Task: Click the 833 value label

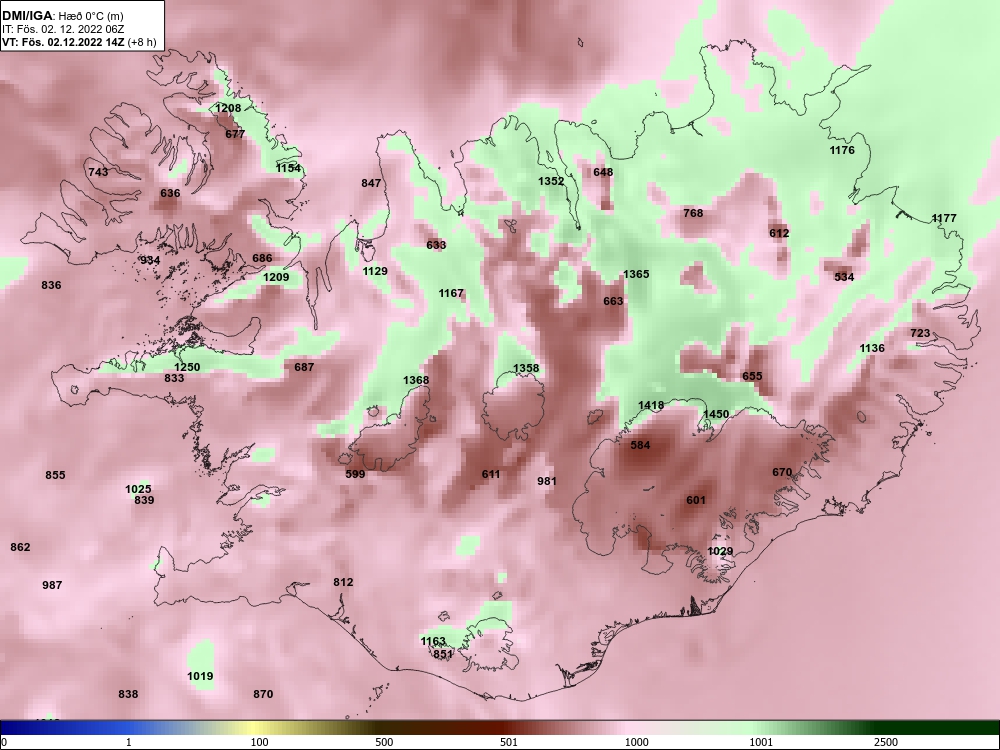Action: coord(174,378)
